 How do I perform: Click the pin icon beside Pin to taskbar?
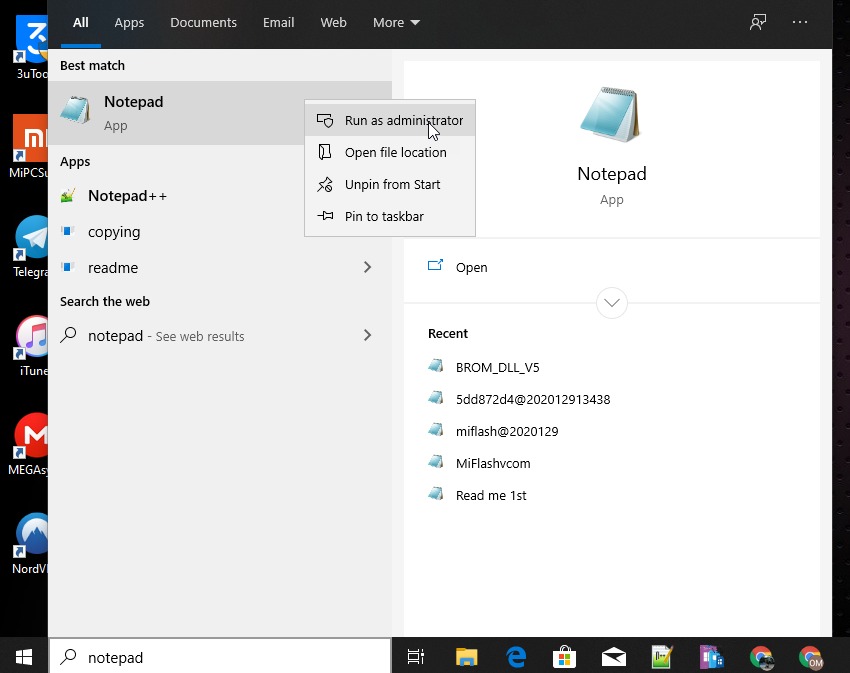point(325,216)
